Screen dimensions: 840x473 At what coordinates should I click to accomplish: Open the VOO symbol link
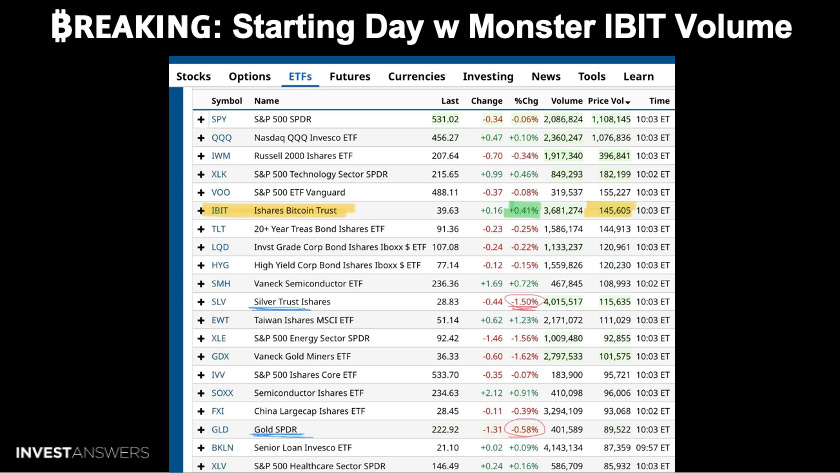pos(220,192)
